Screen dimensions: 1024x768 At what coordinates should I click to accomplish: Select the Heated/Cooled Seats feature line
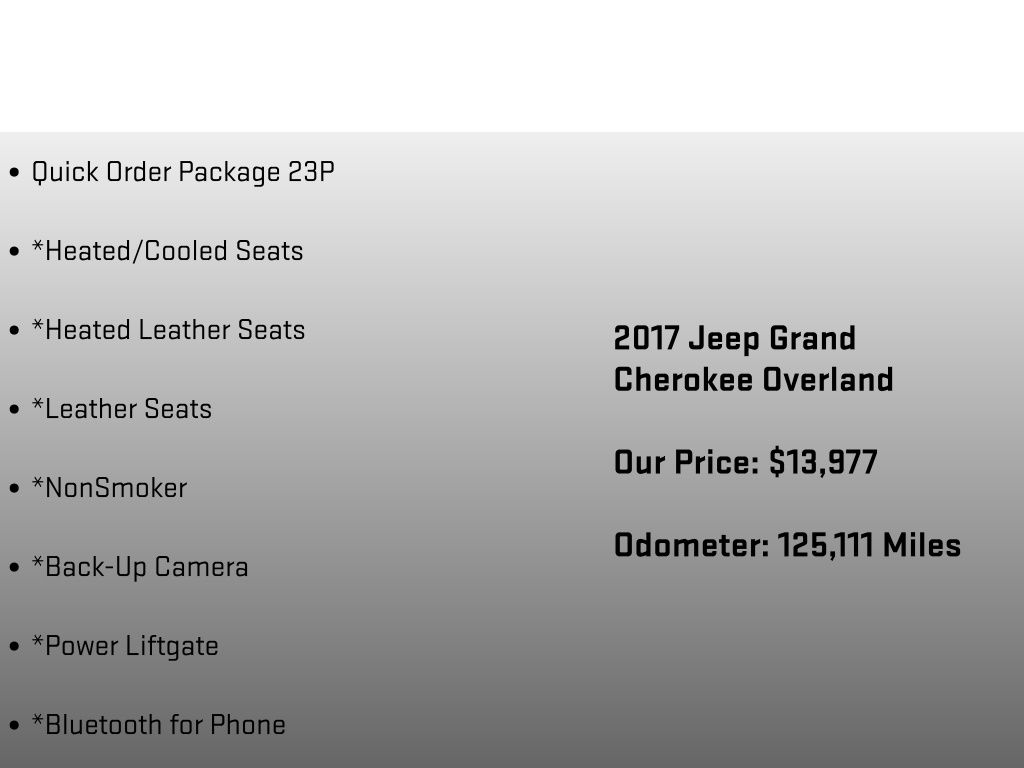(x=167, y=251)
